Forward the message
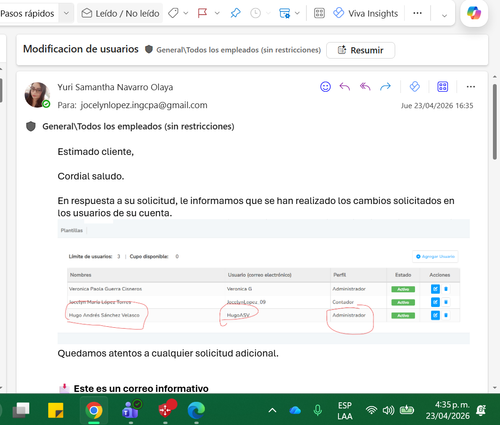Viewport: 500px width, 425px height. [x=385, y=87]
